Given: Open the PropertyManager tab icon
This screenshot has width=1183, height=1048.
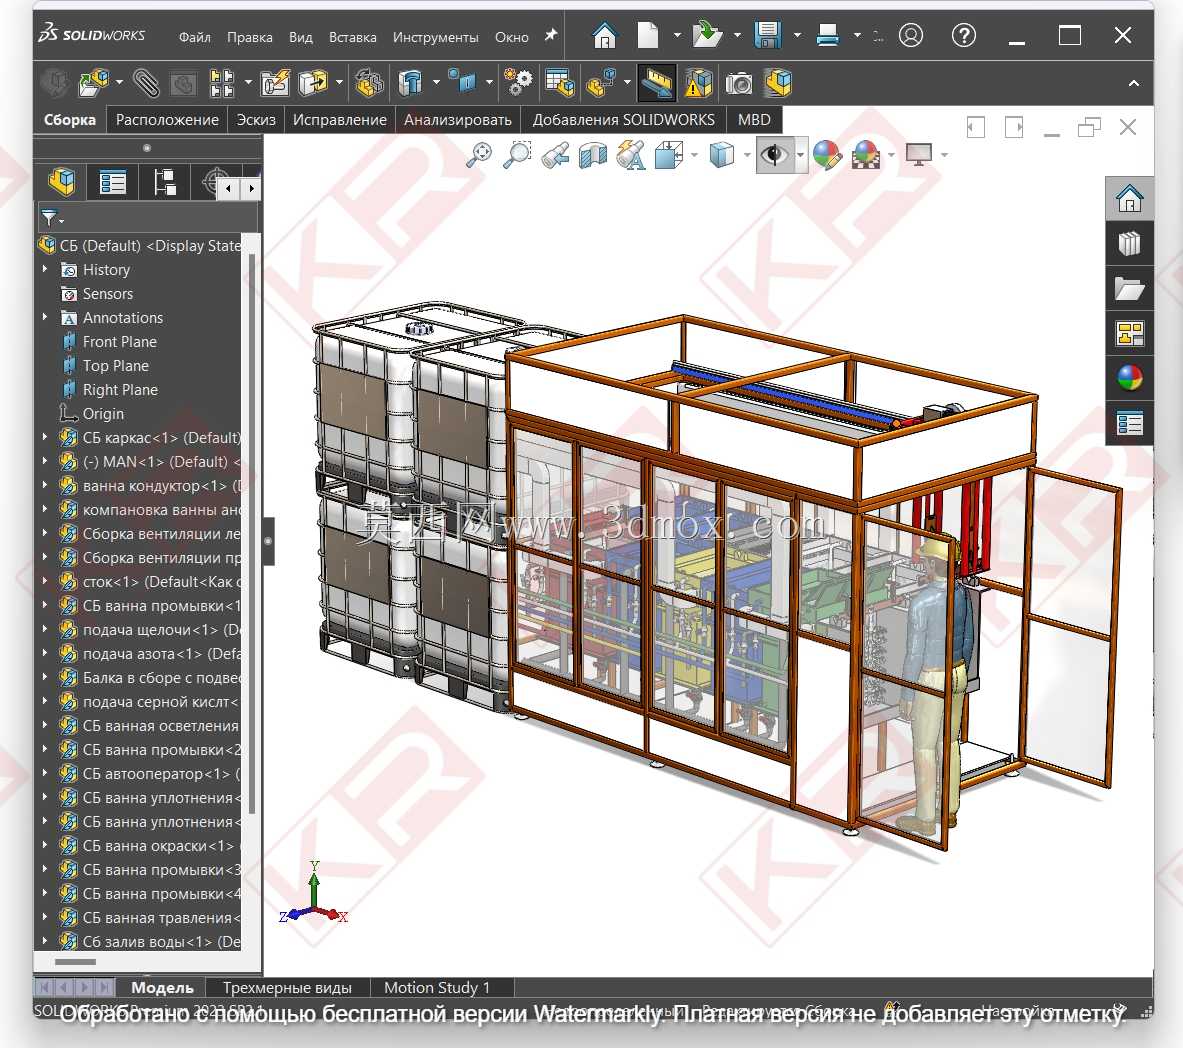Looking at the screenshot, I should pos(112,183).
